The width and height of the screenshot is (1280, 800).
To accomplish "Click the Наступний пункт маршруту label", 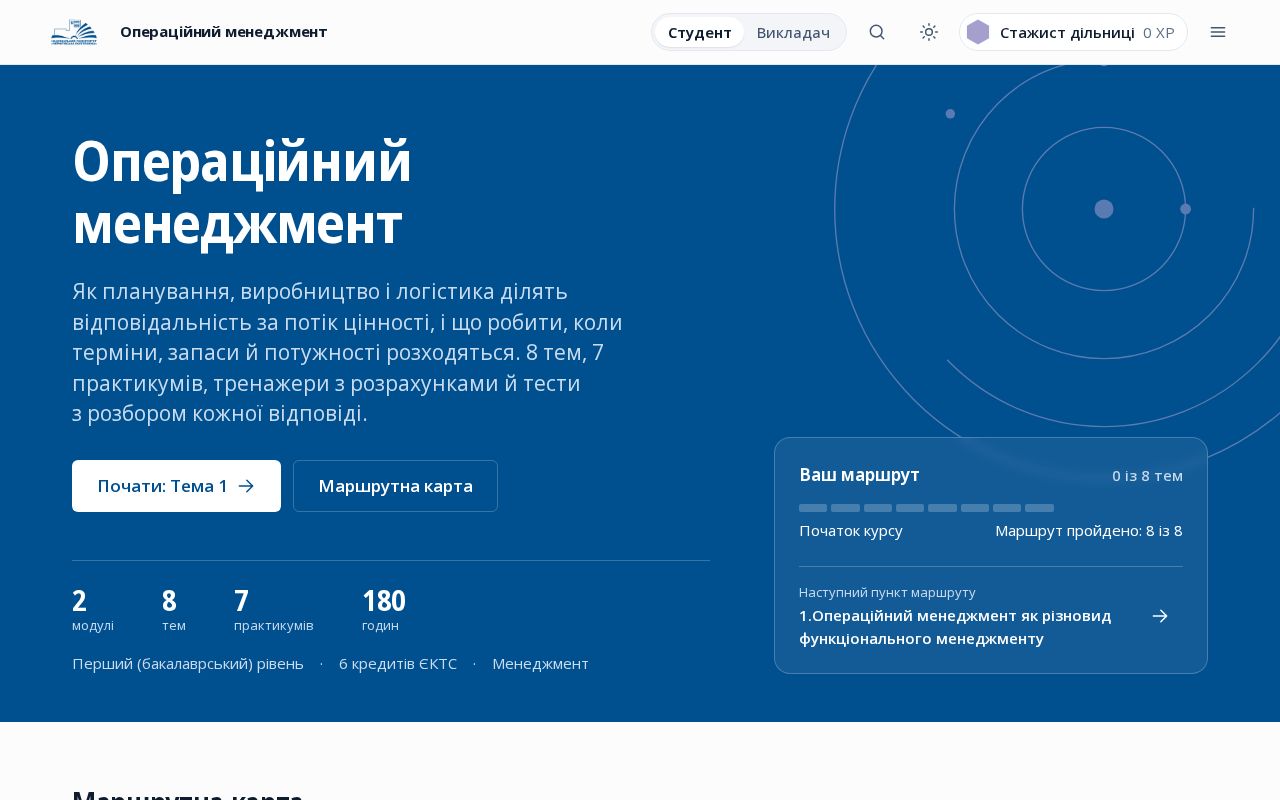I will 887,592.
